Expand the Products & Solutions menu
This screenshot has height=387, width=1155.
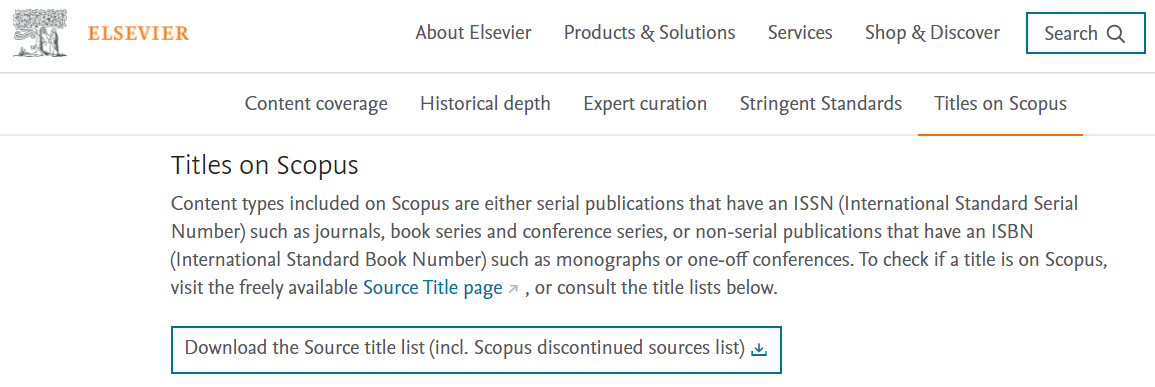(649, 33)
